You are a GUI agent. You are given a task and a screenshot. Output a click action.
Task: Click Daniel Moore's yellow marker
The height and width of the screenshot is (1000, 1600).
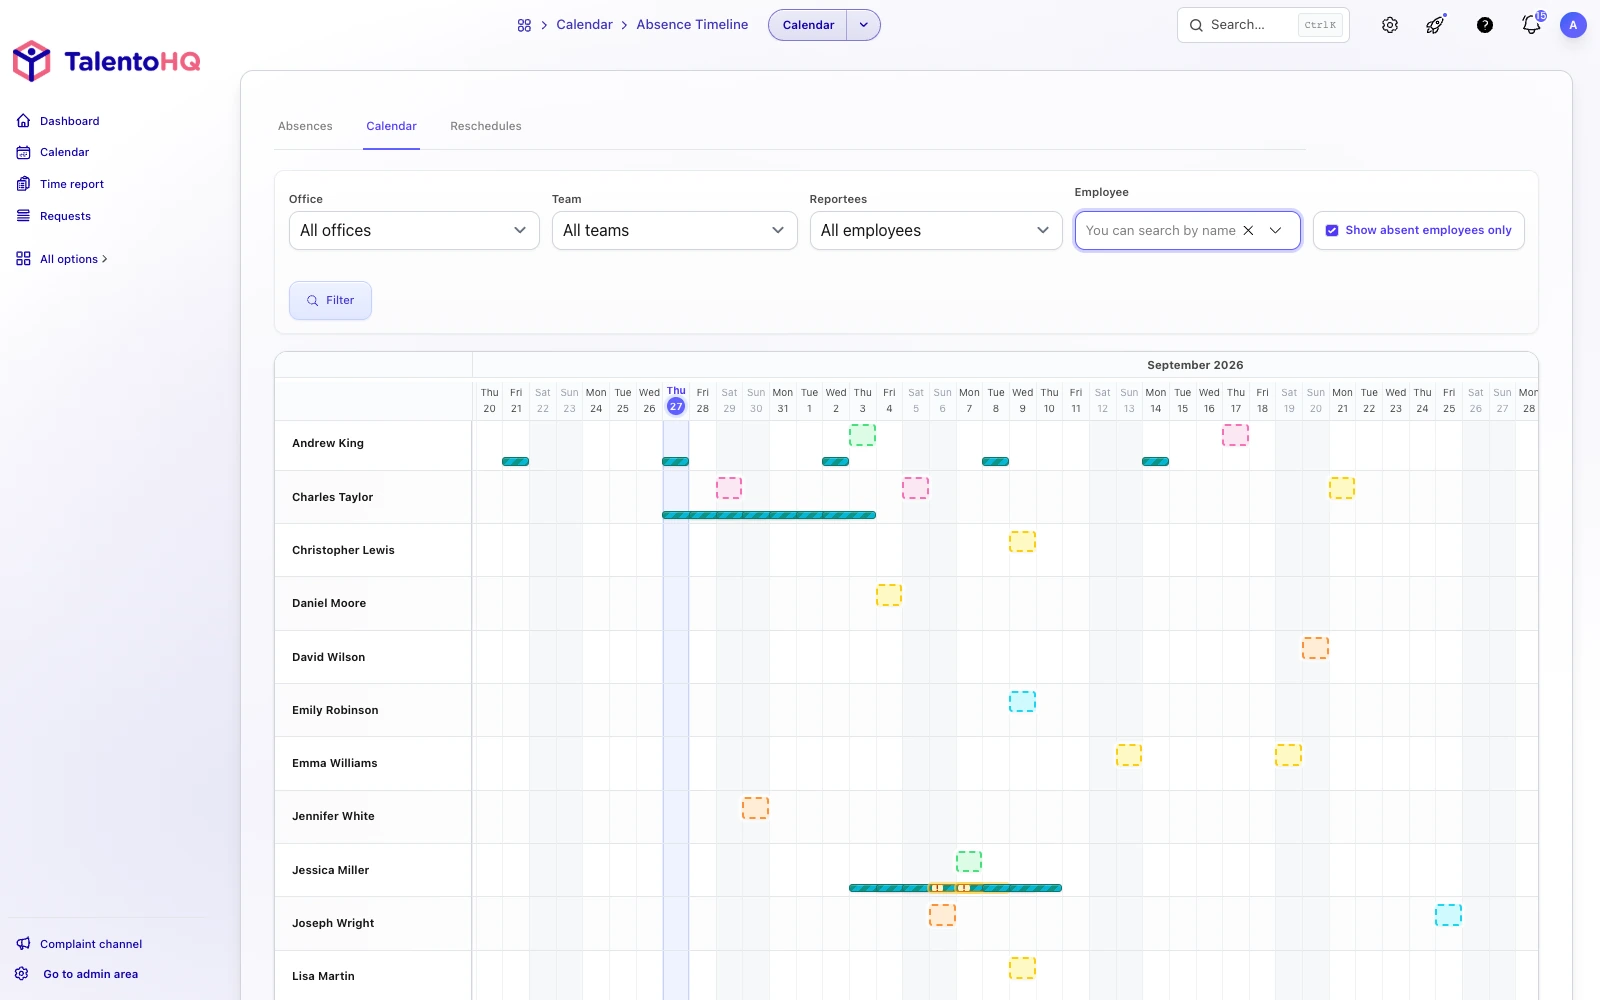pos(889,595)
